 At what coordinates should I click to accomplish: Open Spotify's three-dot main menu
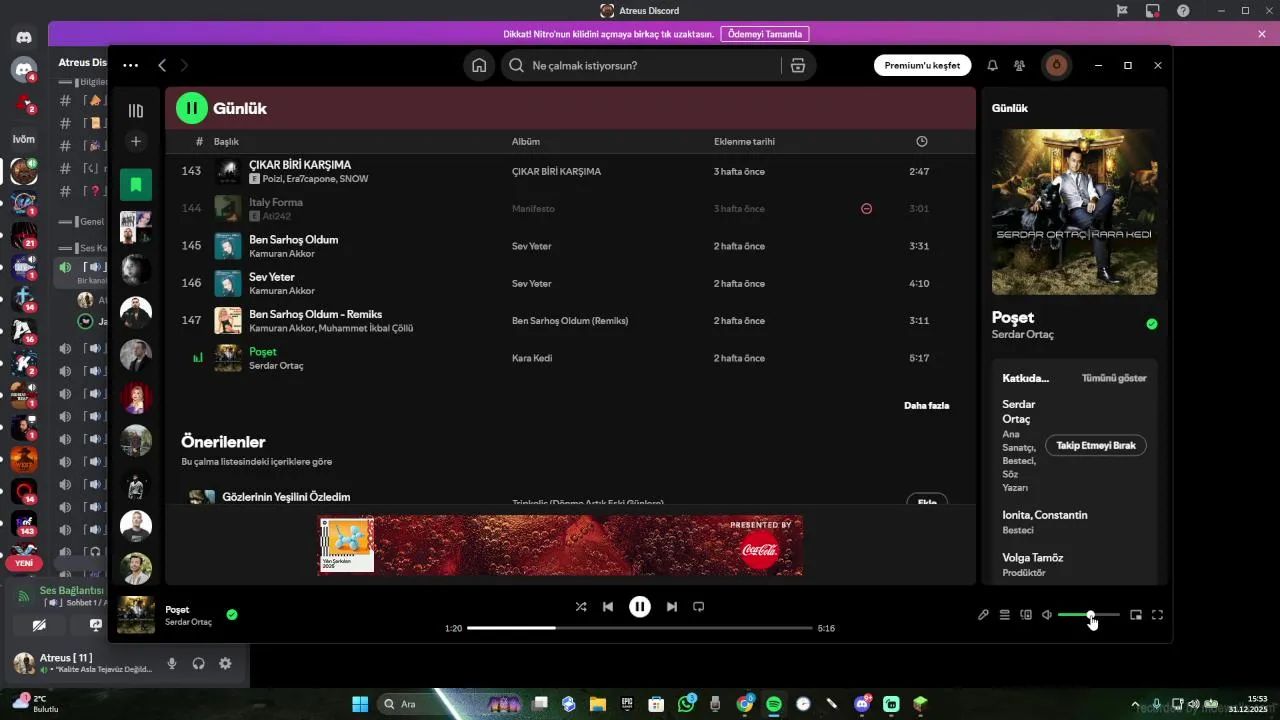click(x=131, y=65)
